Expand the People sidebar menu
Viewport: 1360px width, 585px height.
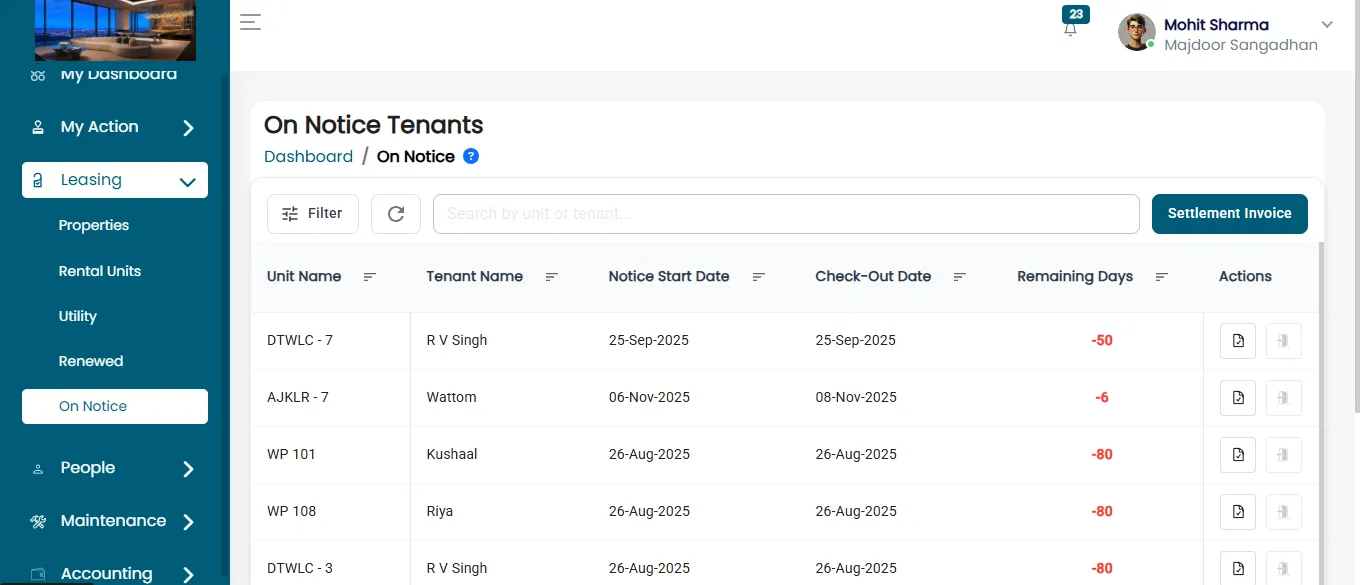(115, 468)
